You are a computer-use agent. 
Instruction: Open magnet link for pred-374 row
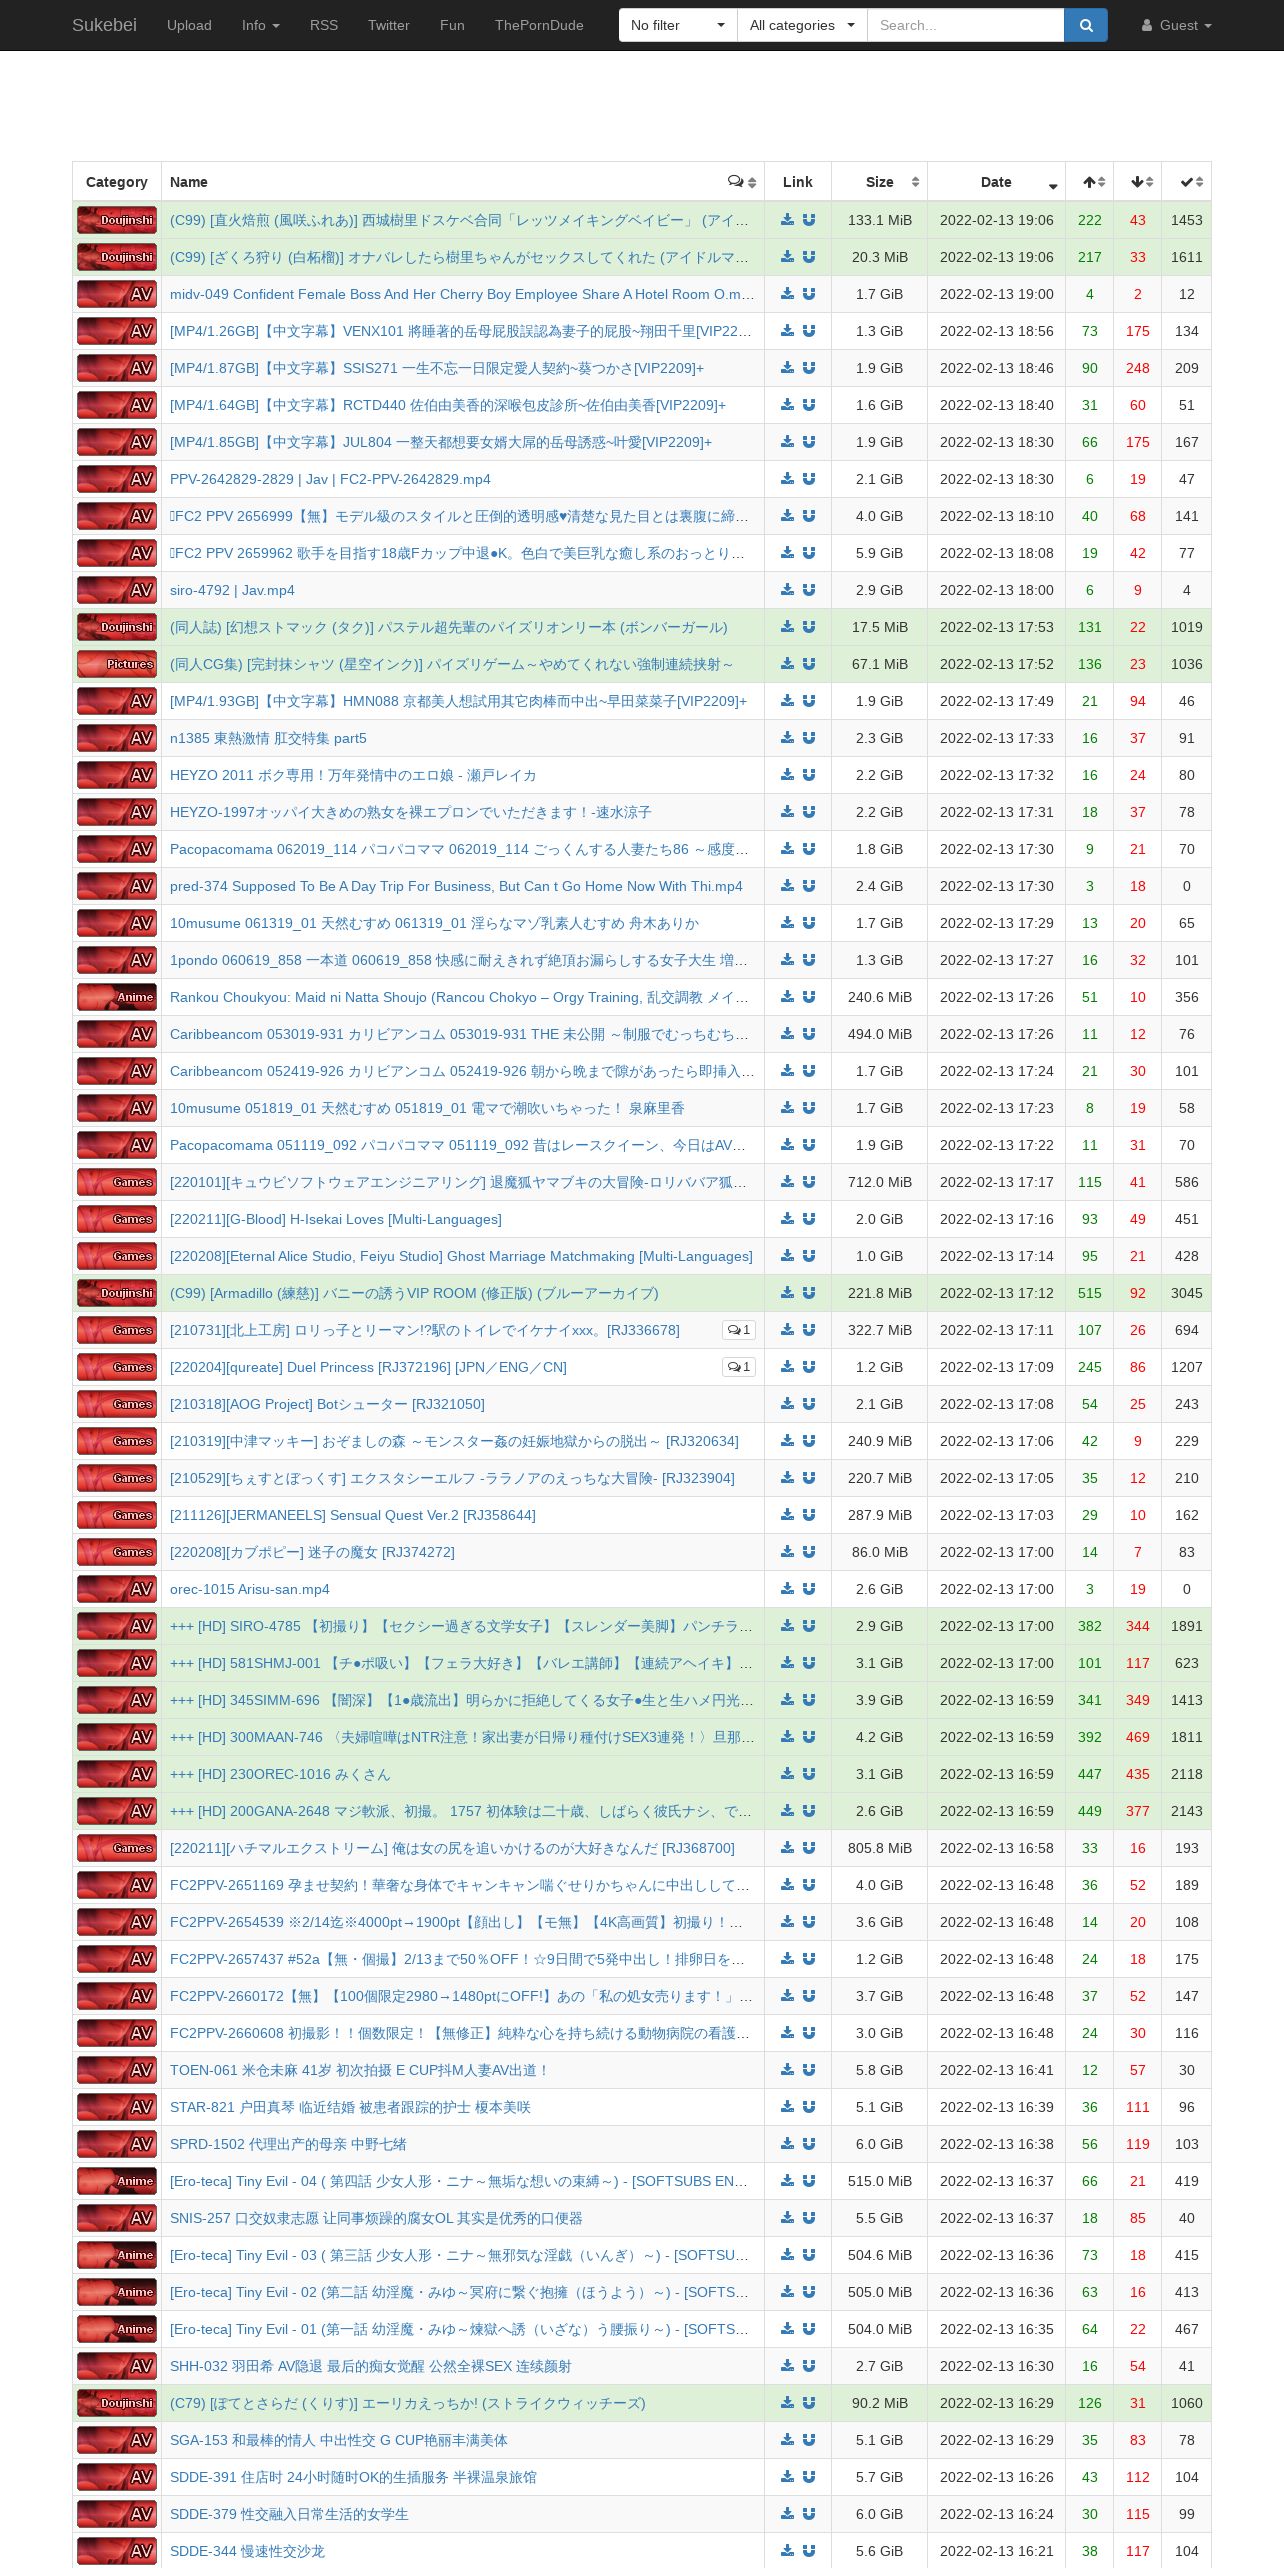pos(809,886)
